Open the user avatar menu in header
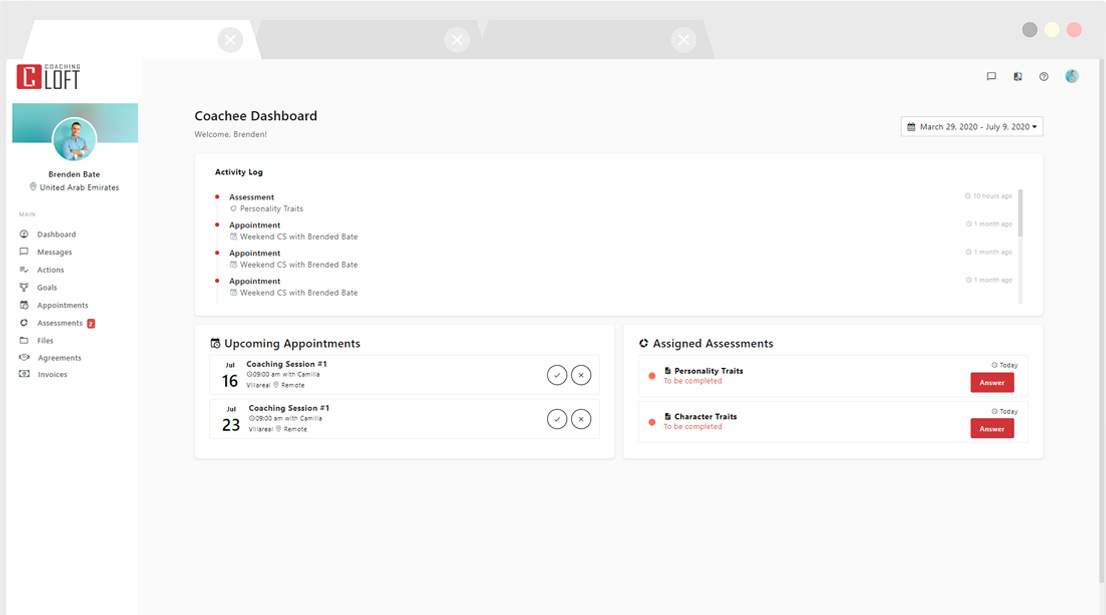This screenshot has width=1106, height=615. (x=1072, y=76)
